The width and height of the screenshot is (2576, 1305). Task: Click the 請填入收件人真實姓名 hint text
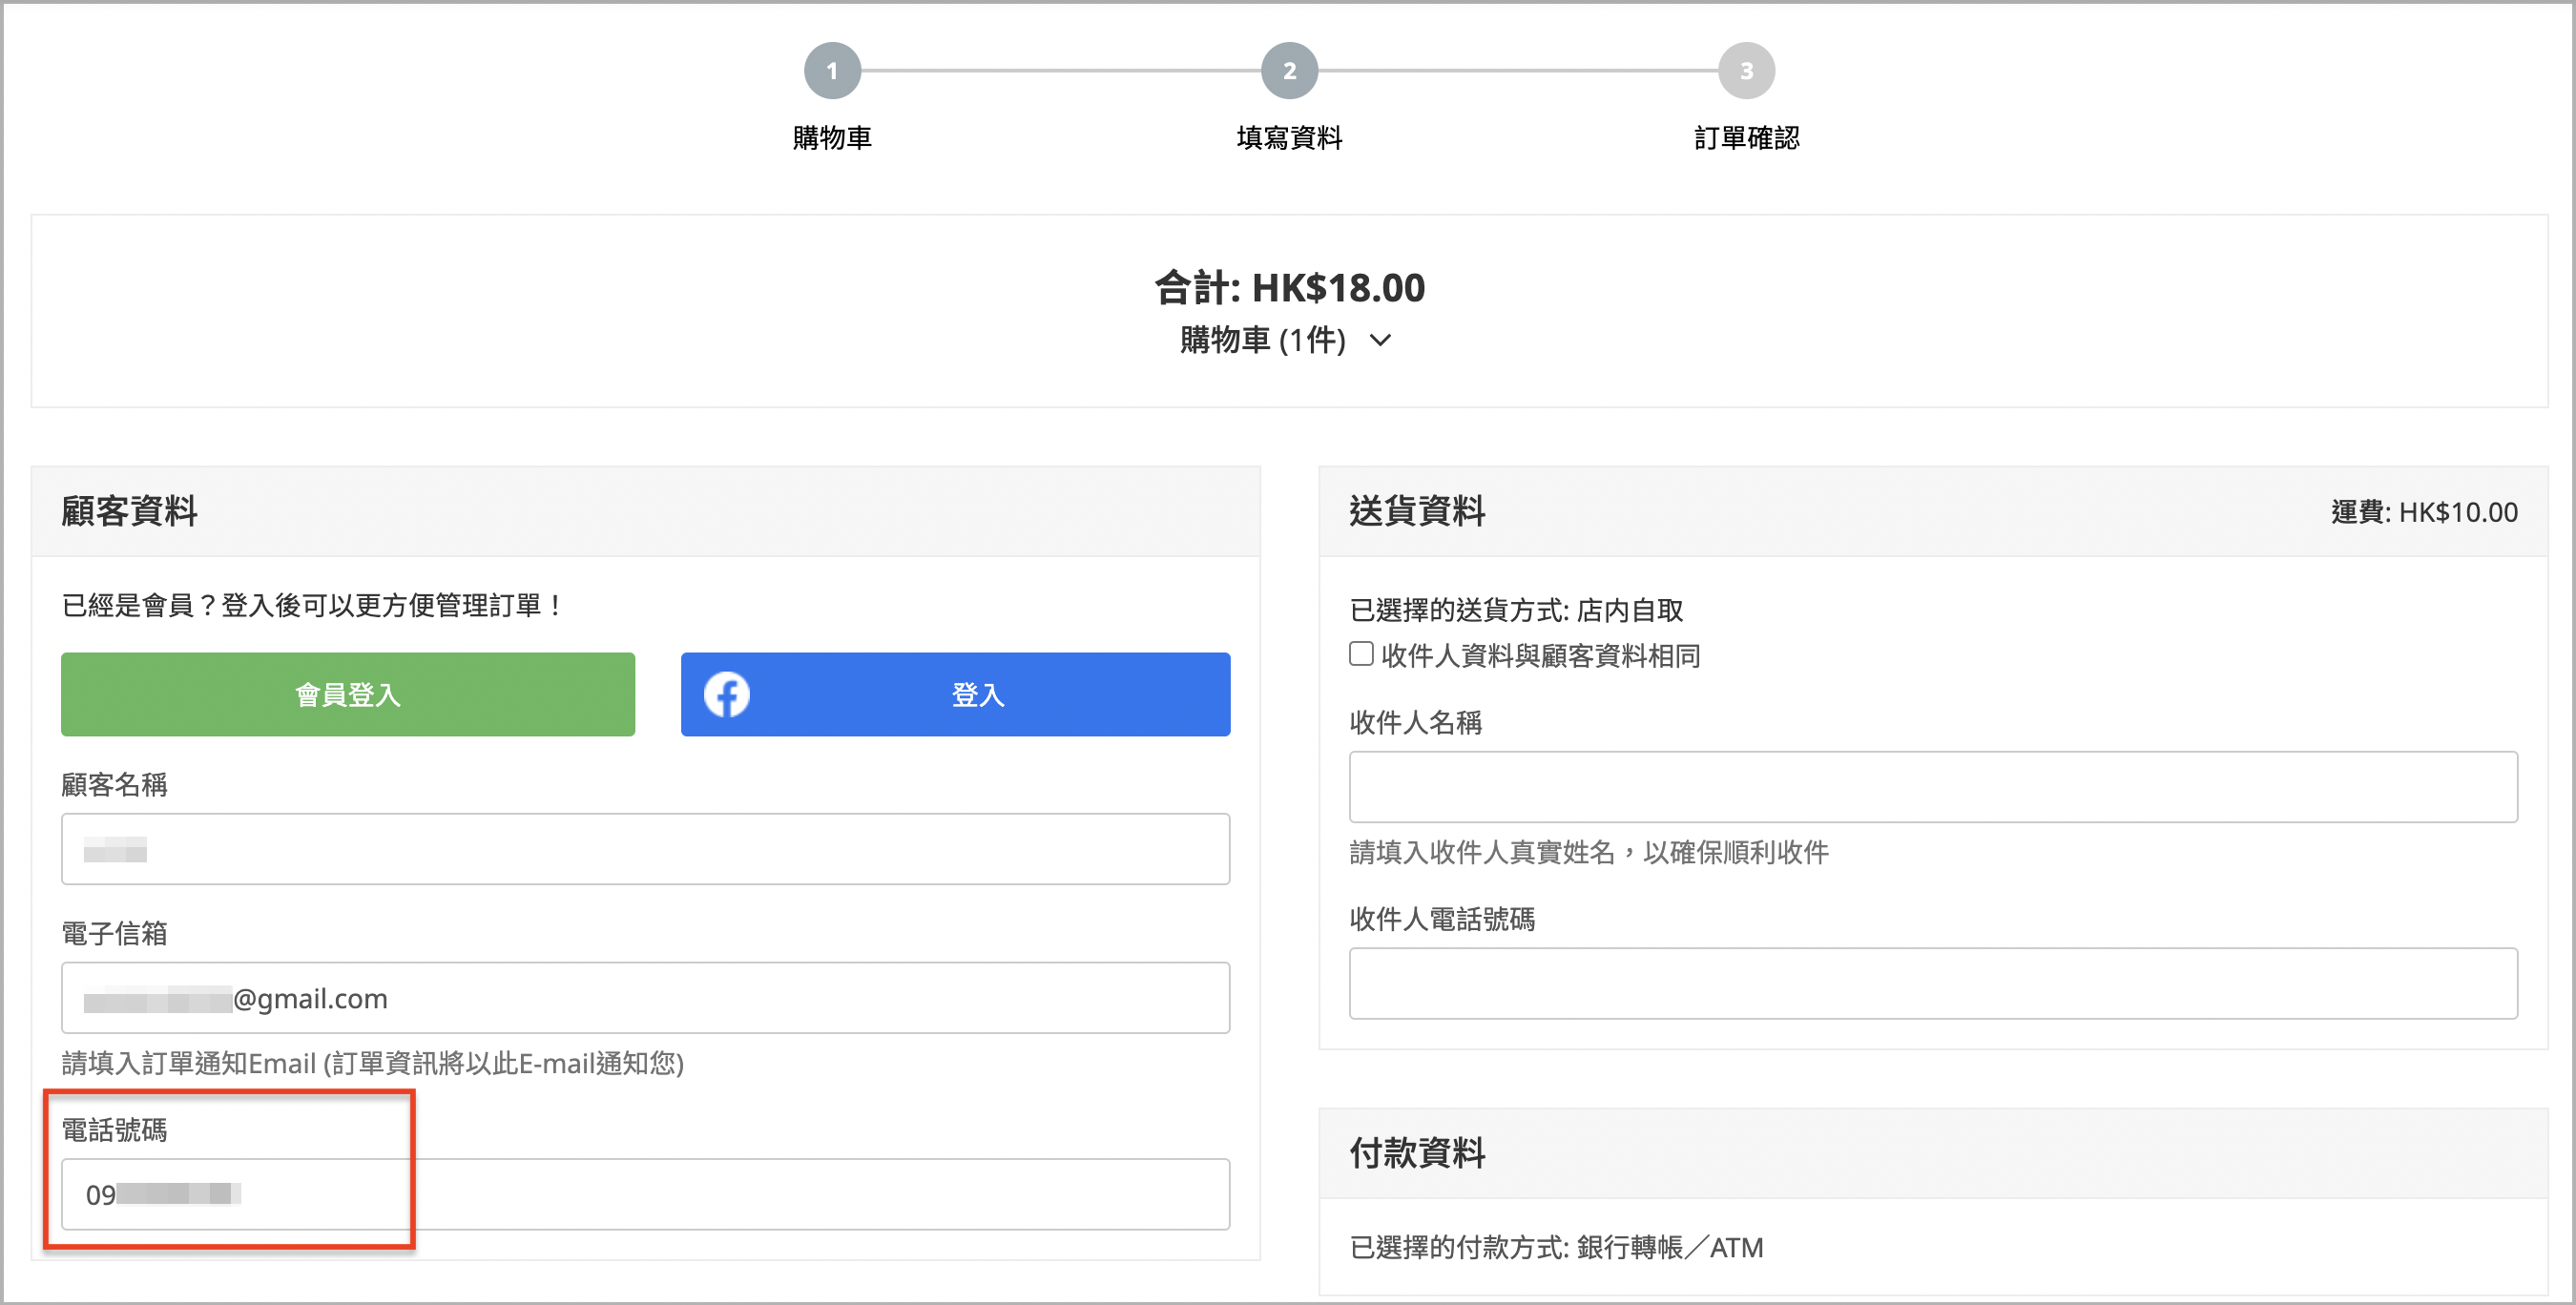(x=1589, y=852)
